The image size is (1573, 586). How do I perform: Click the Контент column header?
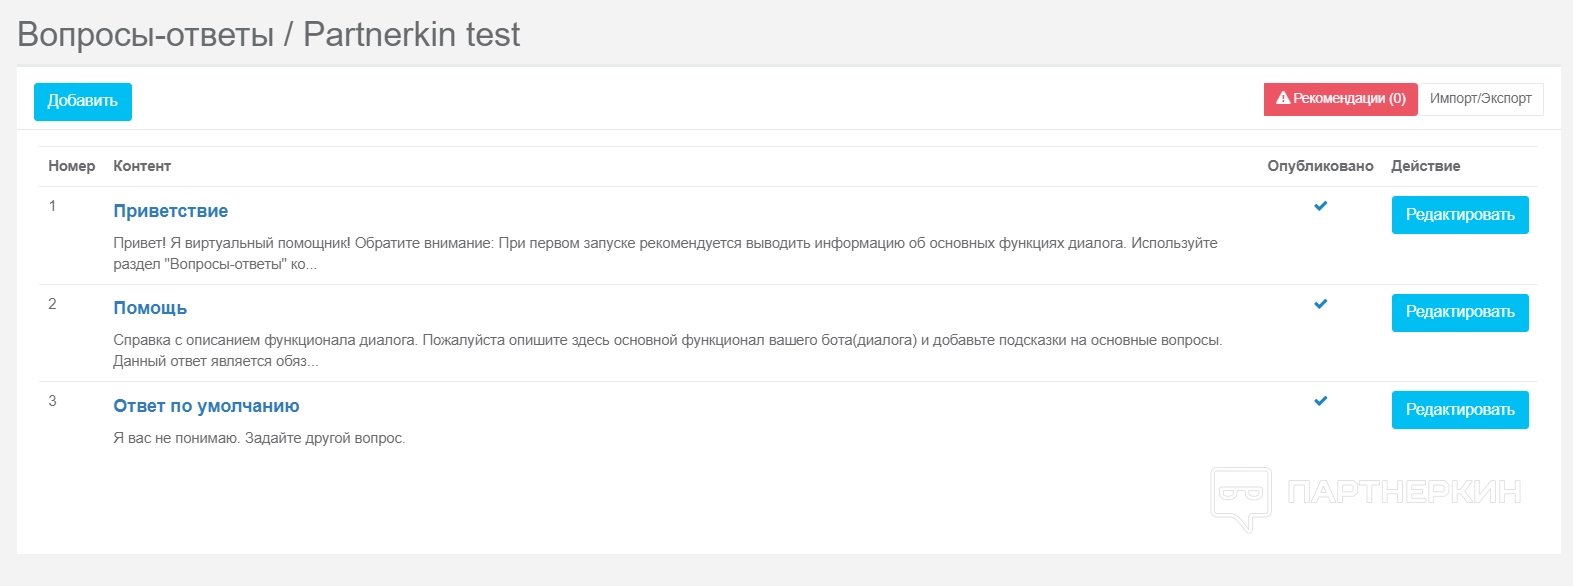(x=142, y=166)
